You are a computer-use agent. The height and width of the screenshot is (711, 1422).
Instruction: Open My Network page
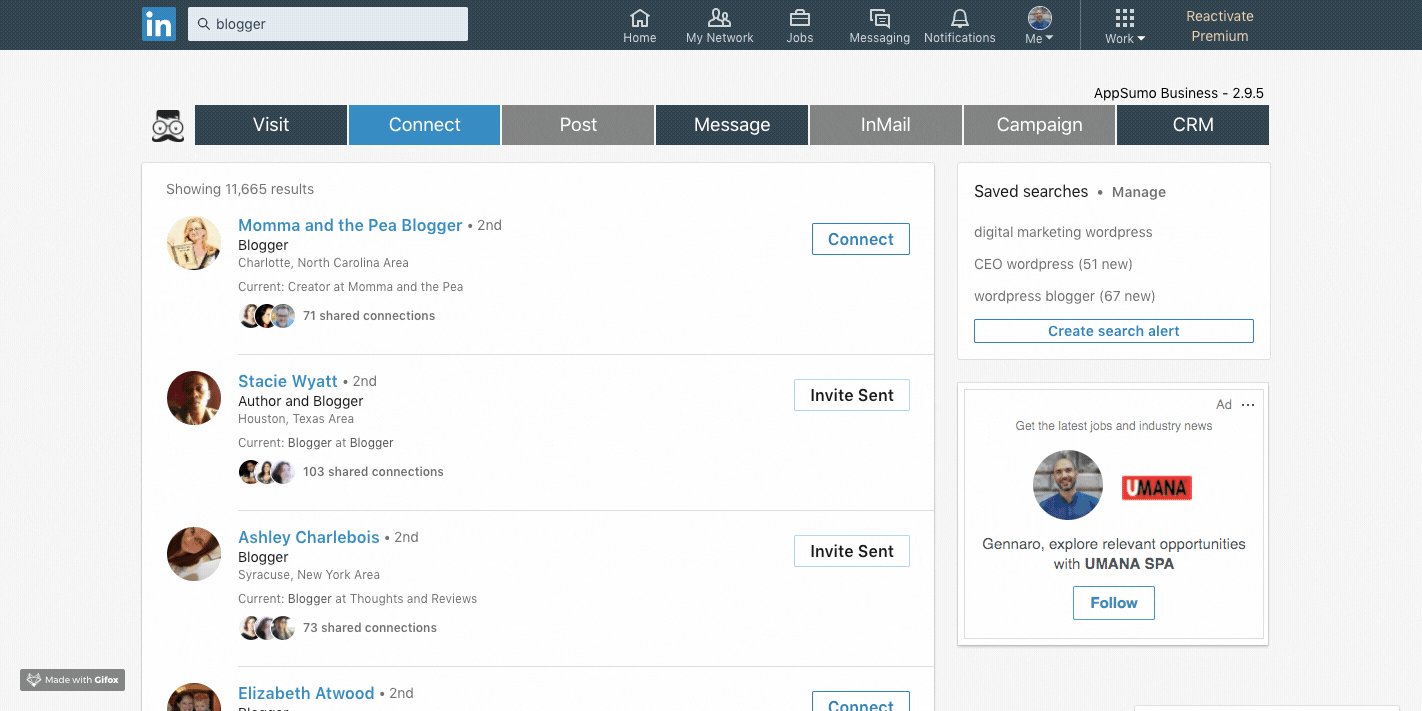(x=719, y=26)
